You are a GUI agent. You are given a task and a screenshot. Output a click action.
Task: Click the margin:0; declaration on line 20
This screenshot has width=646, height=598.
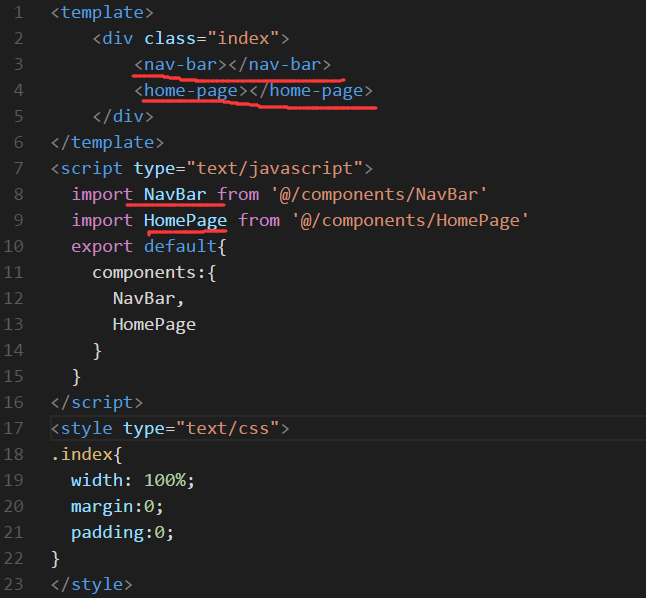(117, 506)
